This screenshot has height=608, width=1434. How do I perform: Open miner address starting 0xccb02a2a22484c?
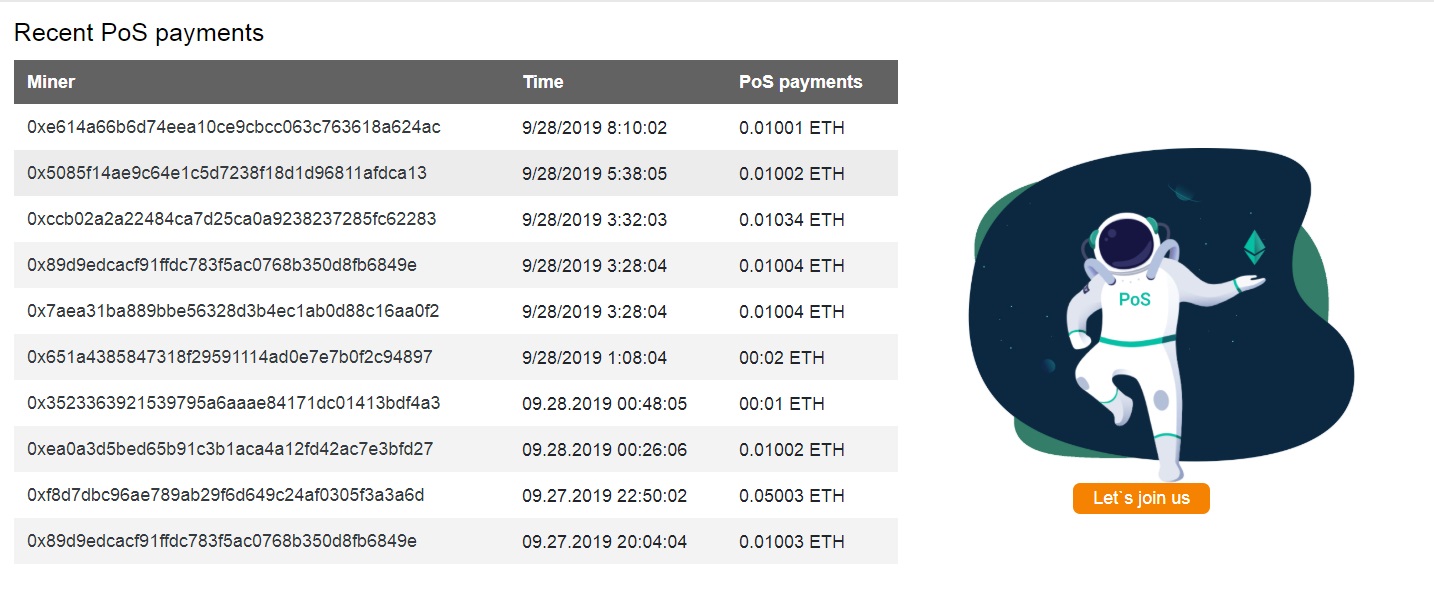[232, 219]
